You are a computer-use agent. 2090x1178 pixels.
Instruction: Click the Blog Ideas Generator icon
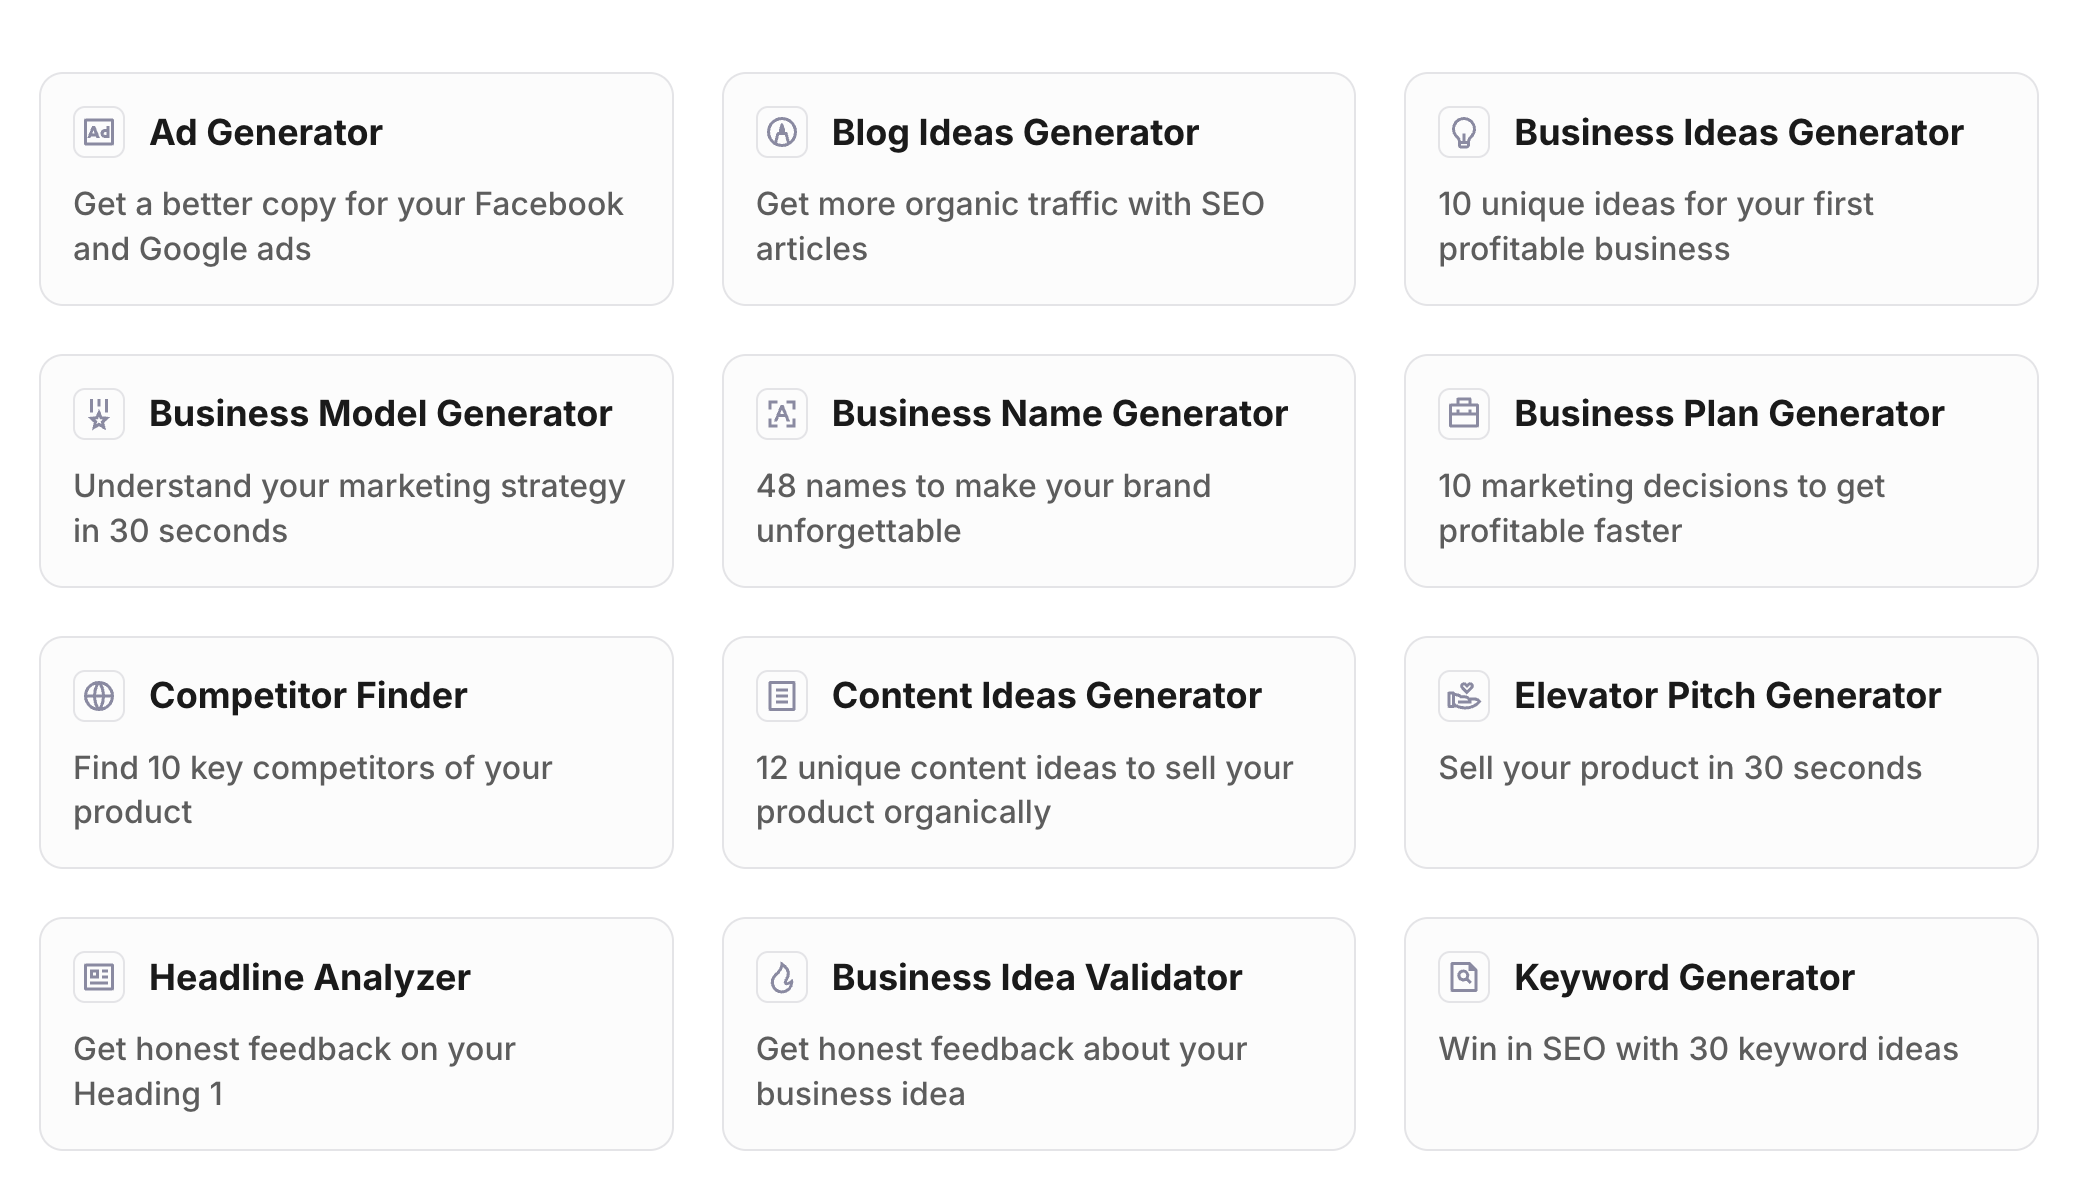pos(781,131)
